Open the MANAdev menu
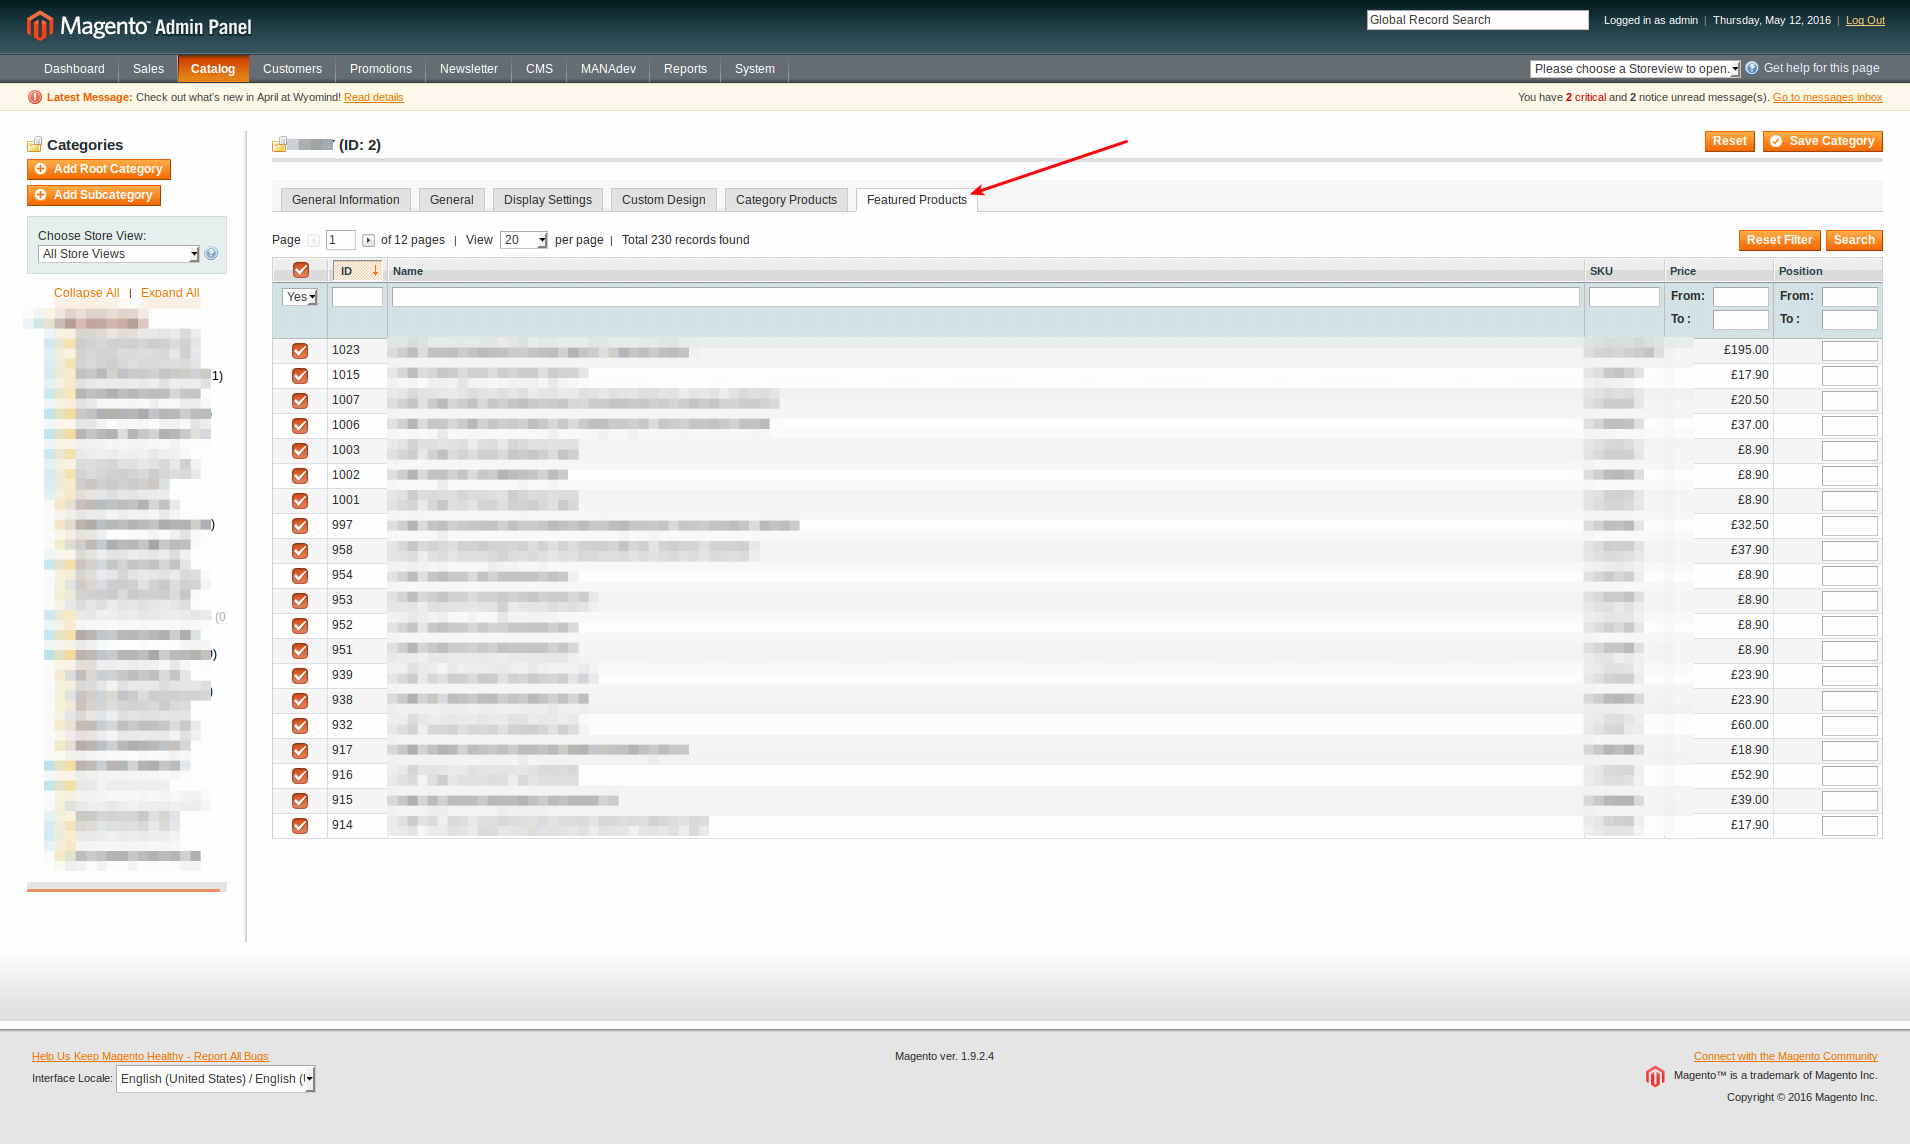Viewport: 1910px width, 1144px height. pyautogui.click(x=609, y=69)
